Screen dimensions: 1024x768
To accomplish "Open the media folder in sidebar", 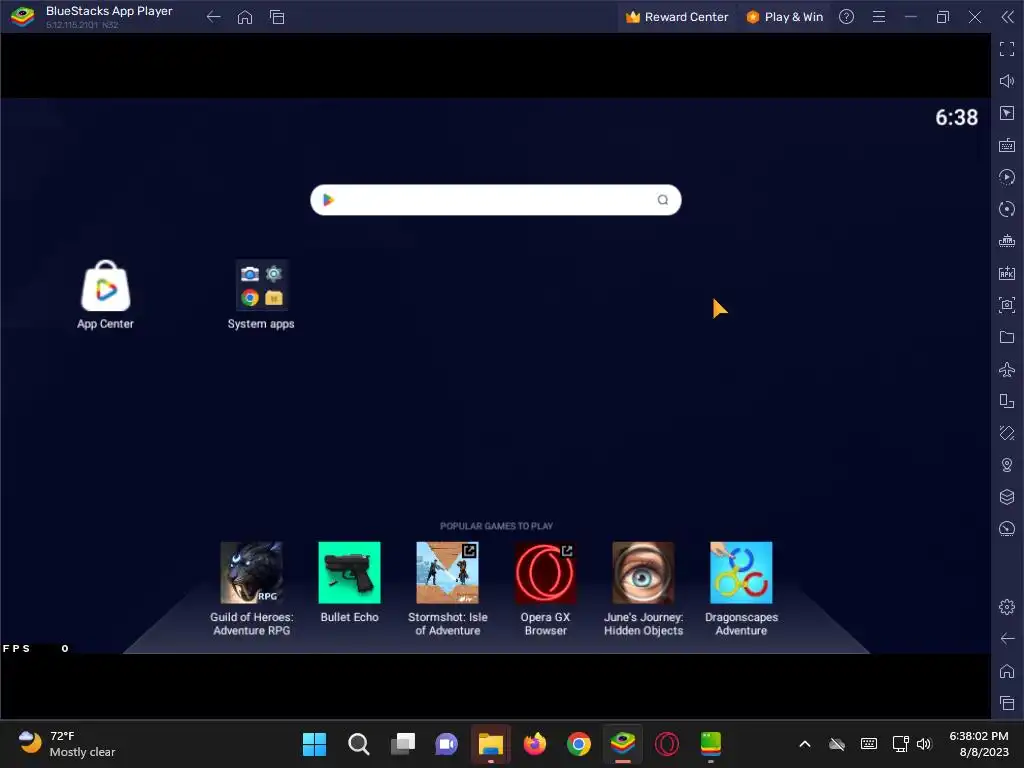I will pyautogui.click(x=1007, y=337).
